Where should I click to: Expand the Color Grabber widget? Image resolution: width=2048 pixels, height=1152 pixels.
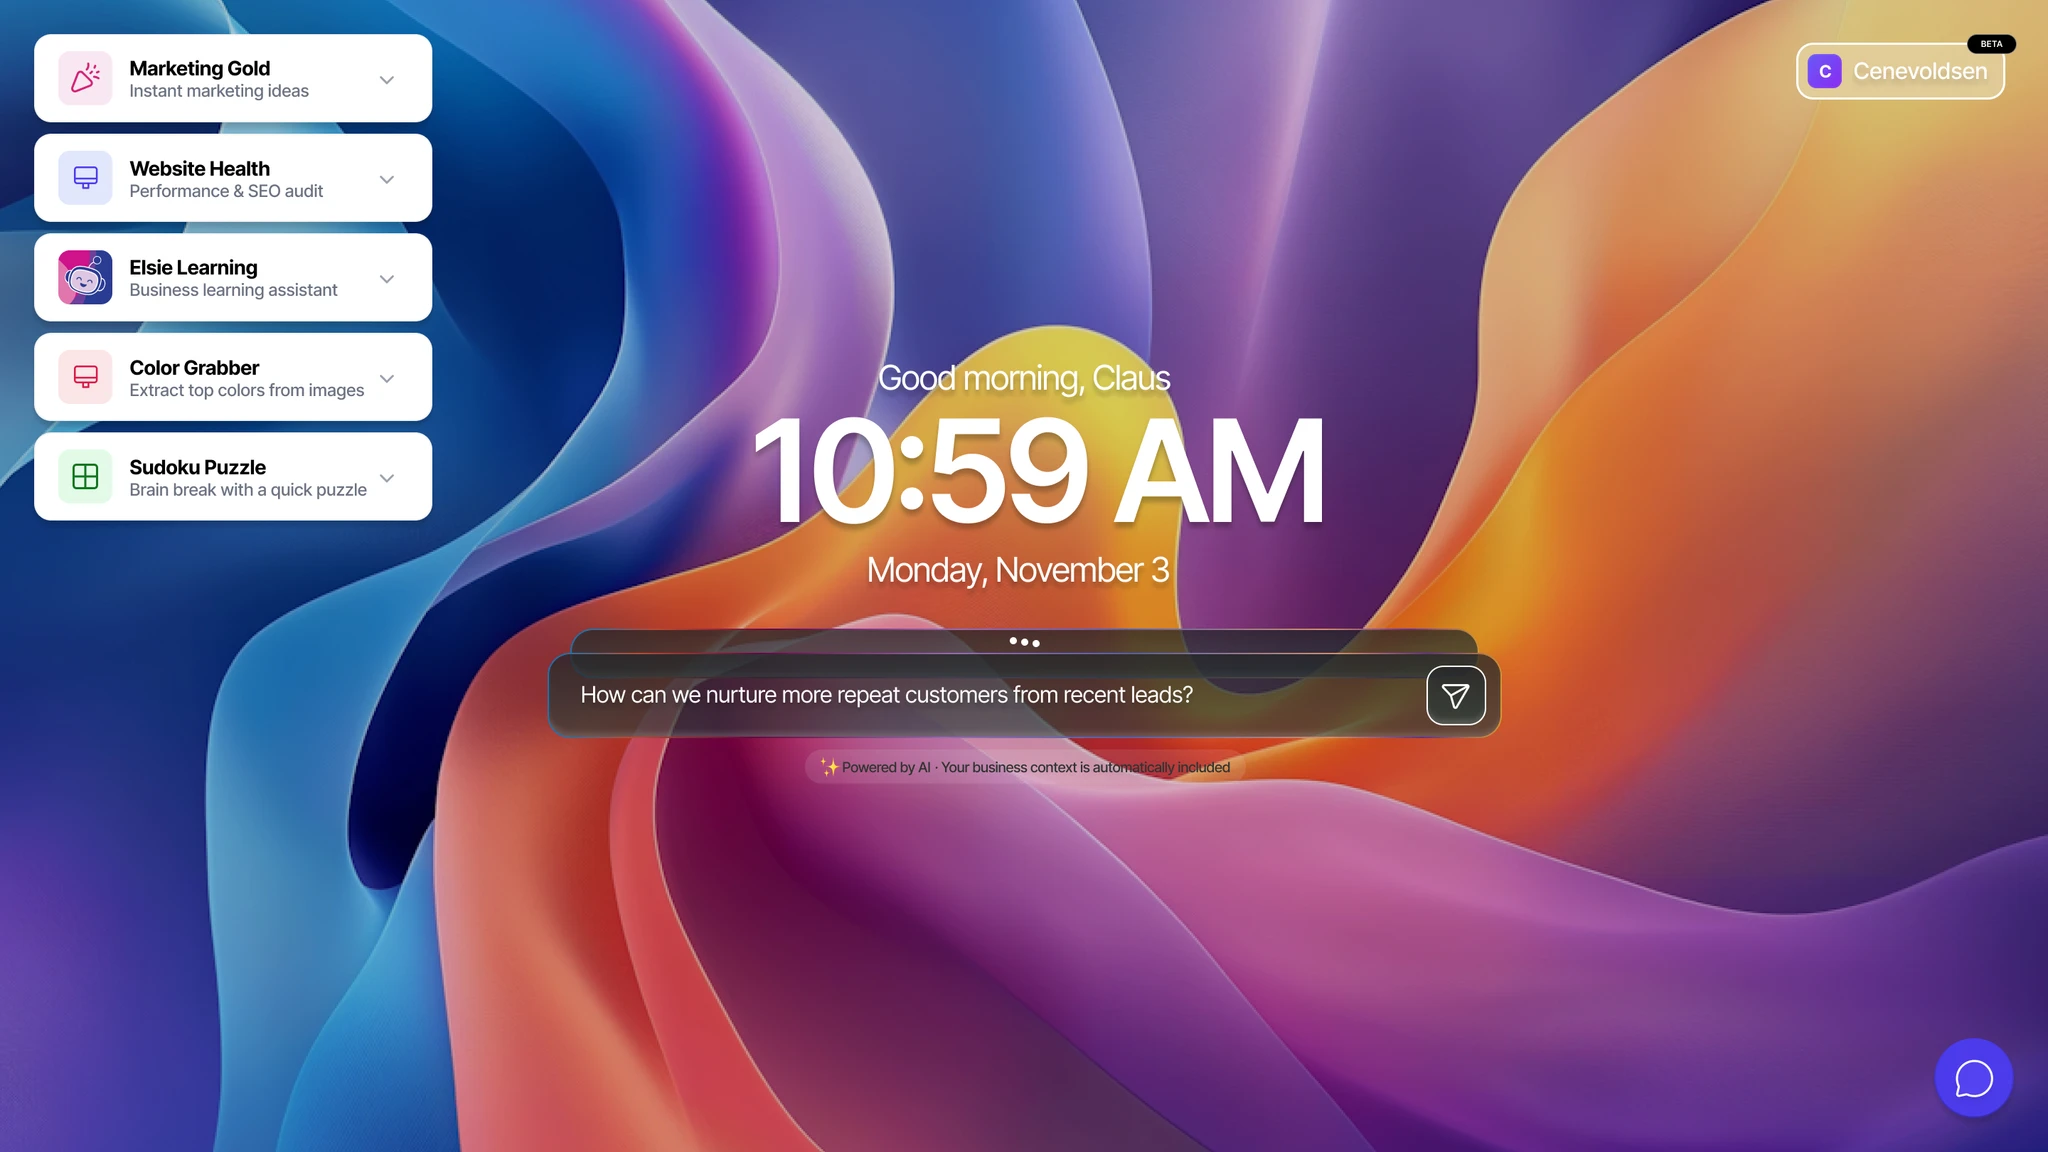pyautogui.click(x=386, y=379)
